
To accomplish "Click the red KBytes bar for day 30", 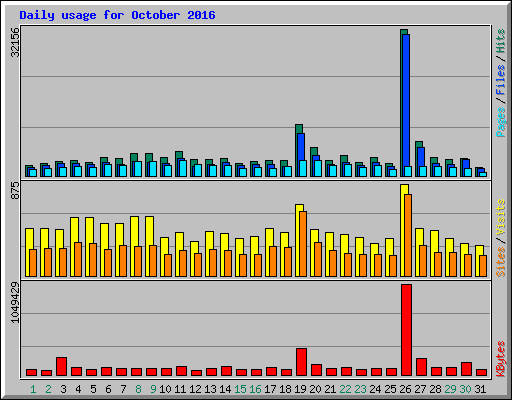I will (466, 369).
